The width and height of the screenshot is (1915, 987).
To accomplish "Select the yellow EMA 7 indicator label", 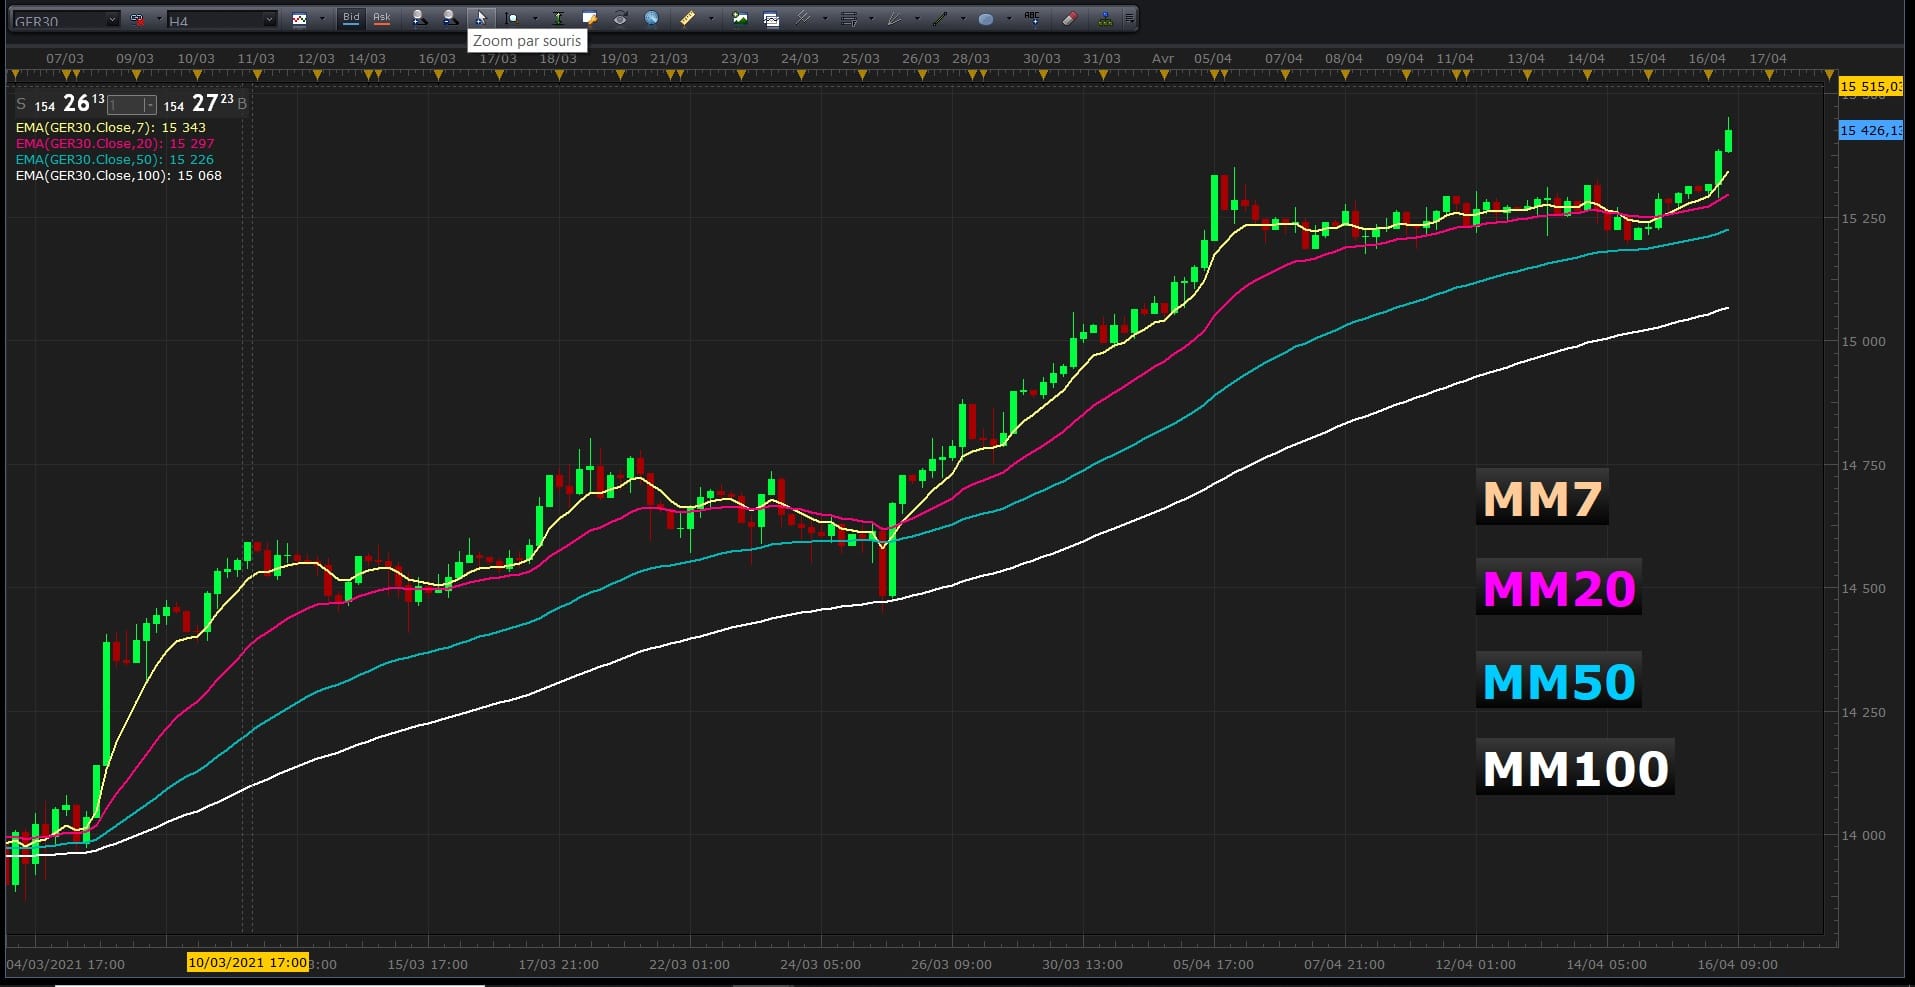I will pyautogui.click(x=111, y=128).
